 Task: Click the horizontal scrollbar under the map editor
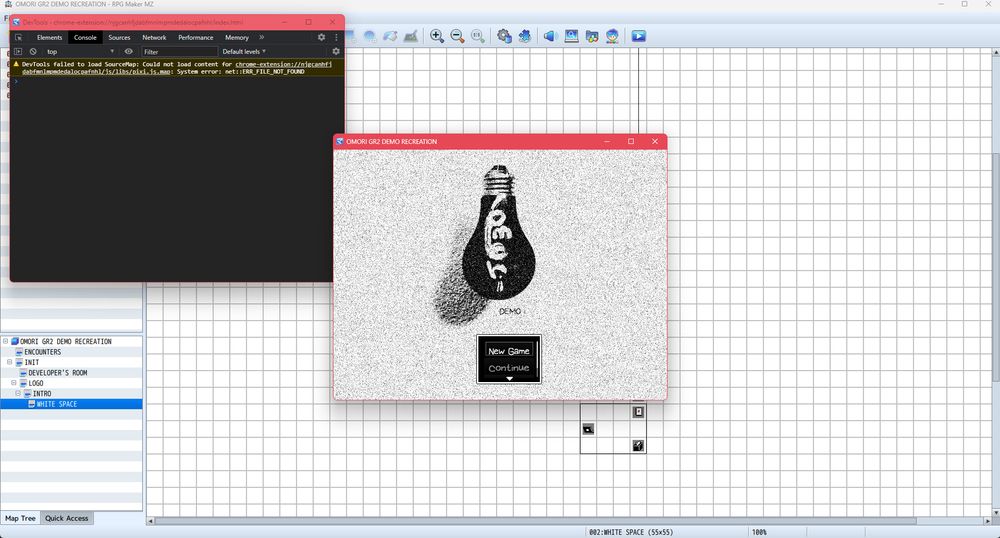point(536,521)
